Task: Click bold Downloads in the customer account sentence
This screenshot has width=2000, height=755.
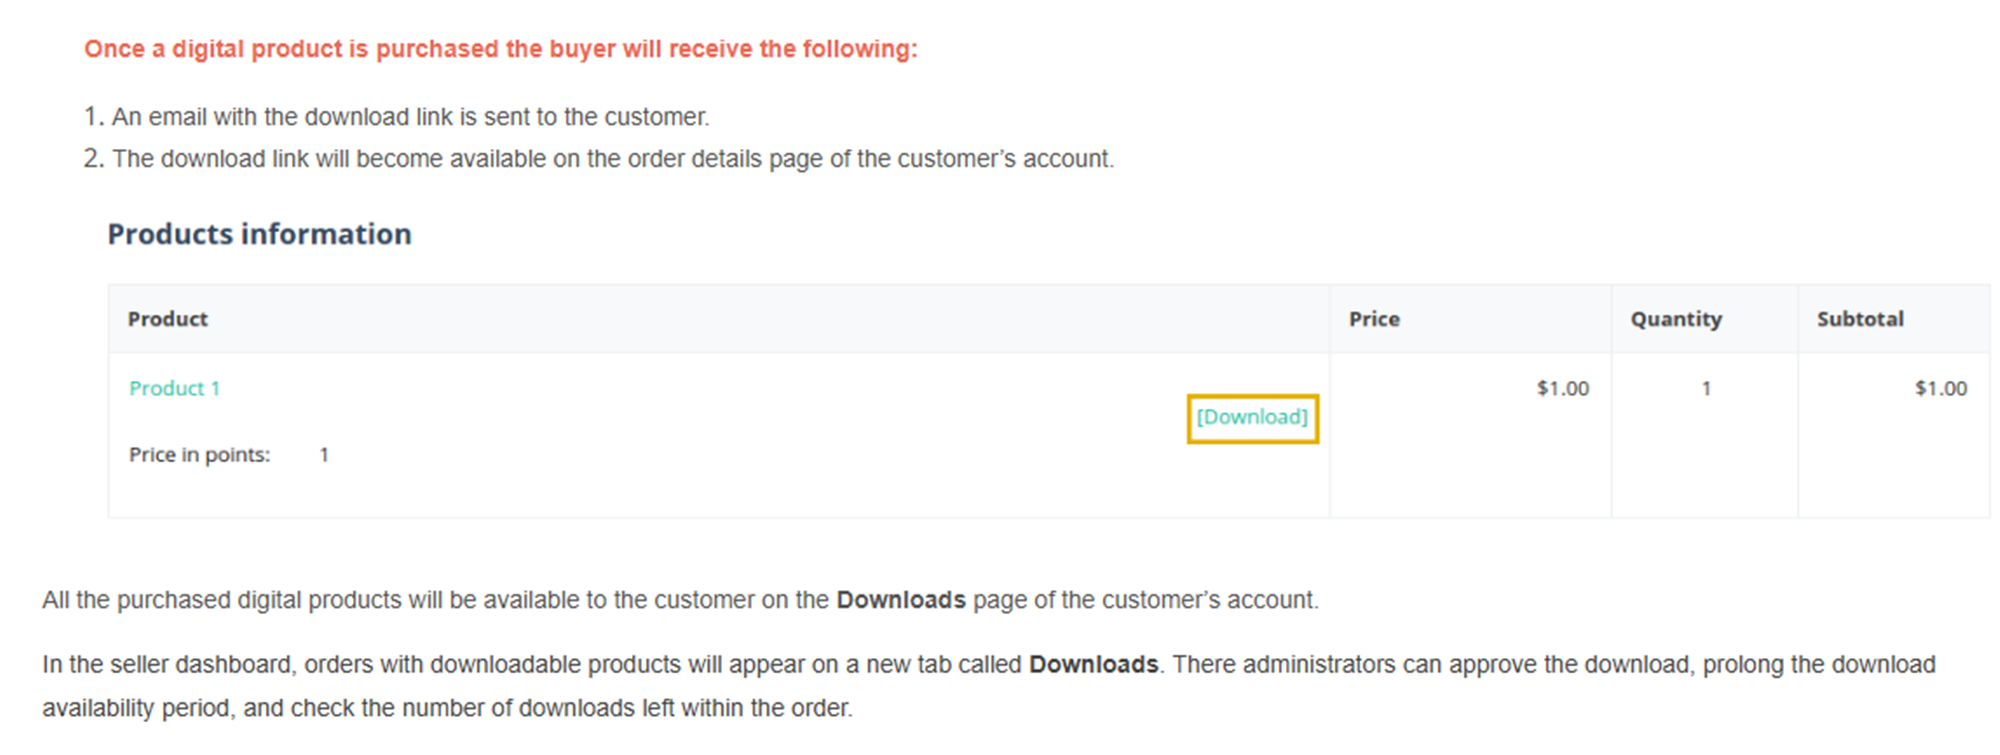Action: click(x=900, y=600)
